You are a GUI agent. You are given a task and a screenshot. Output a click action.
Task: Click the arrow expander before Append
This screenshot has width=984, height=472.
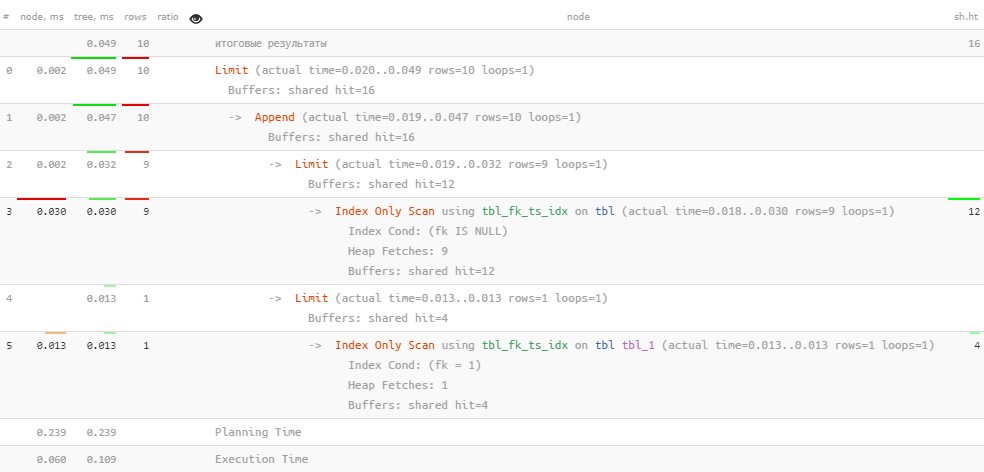coord(235,117)
